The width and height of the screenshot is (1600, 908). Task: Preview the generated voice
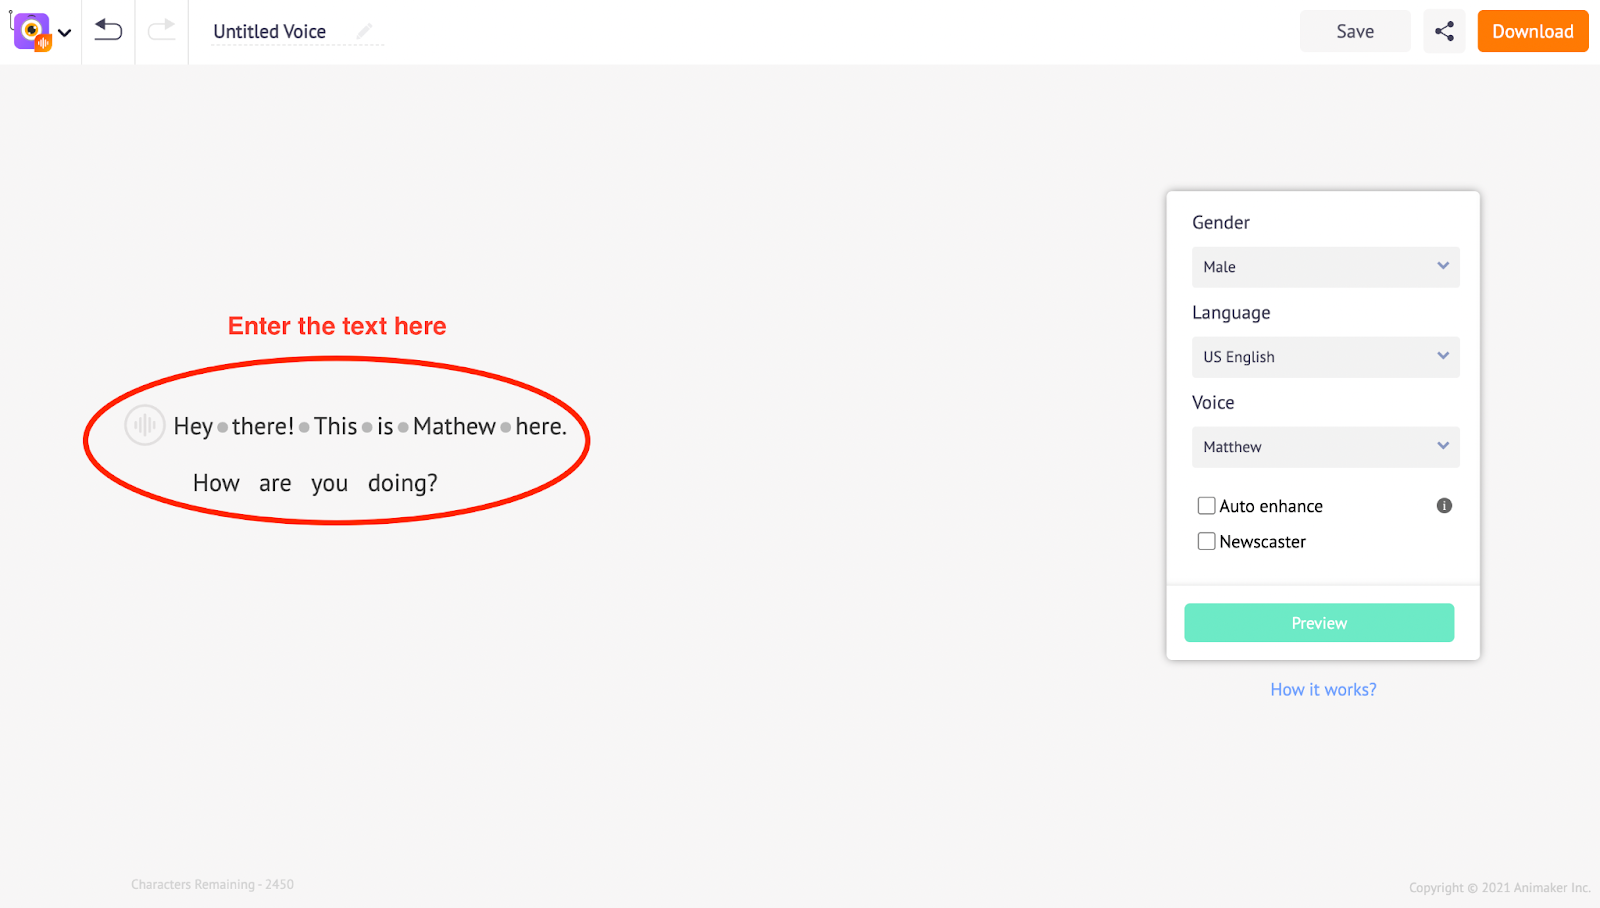[x=1319, y=623]
